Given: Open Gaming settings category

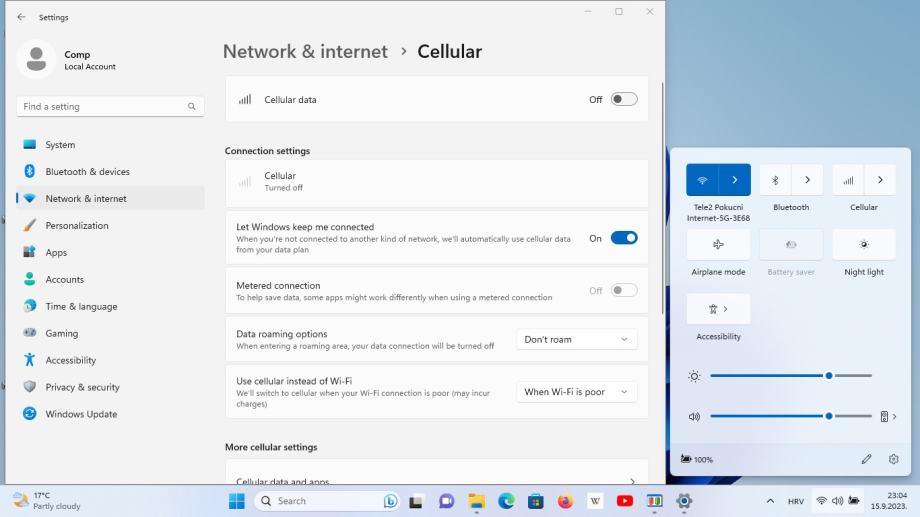Looking at the screenshot, I should [x=110, y=333].
